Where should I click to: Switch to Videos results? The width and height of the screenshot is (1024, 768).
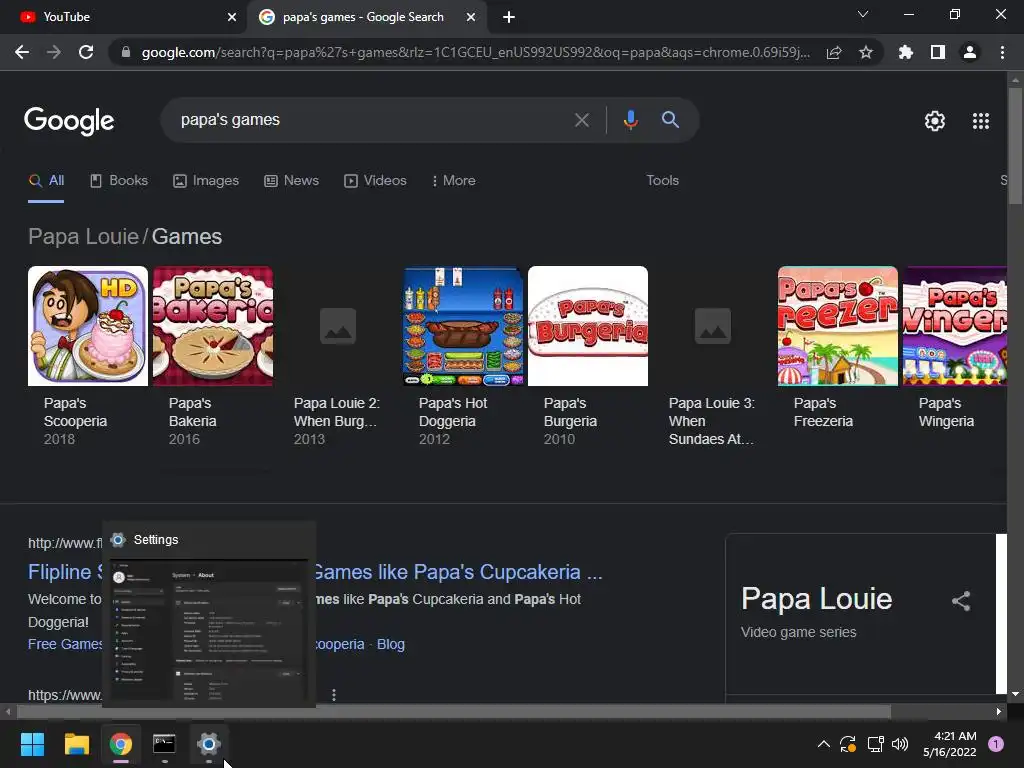375,180
